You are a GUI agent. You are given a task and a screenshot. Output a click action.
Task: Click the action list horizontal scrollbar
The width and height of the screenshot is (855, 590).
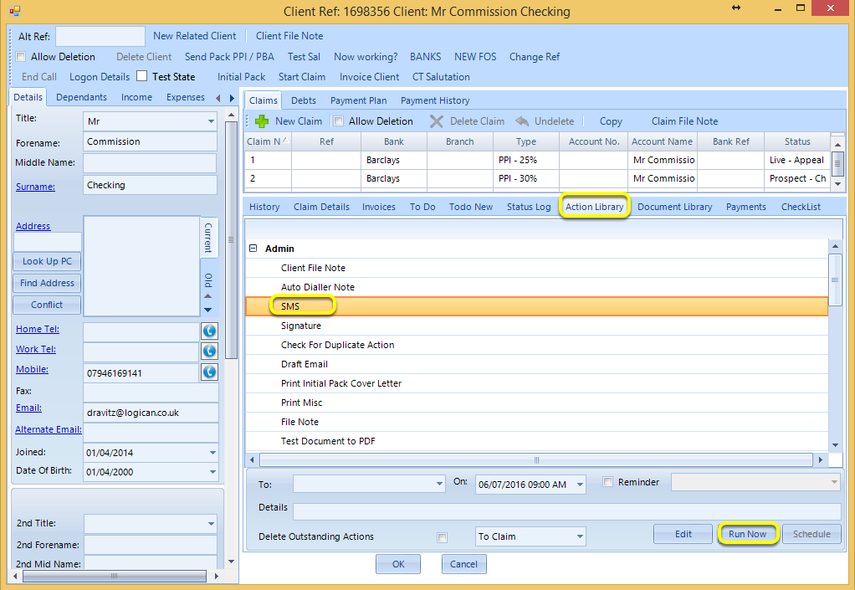(x=536, y=460)
